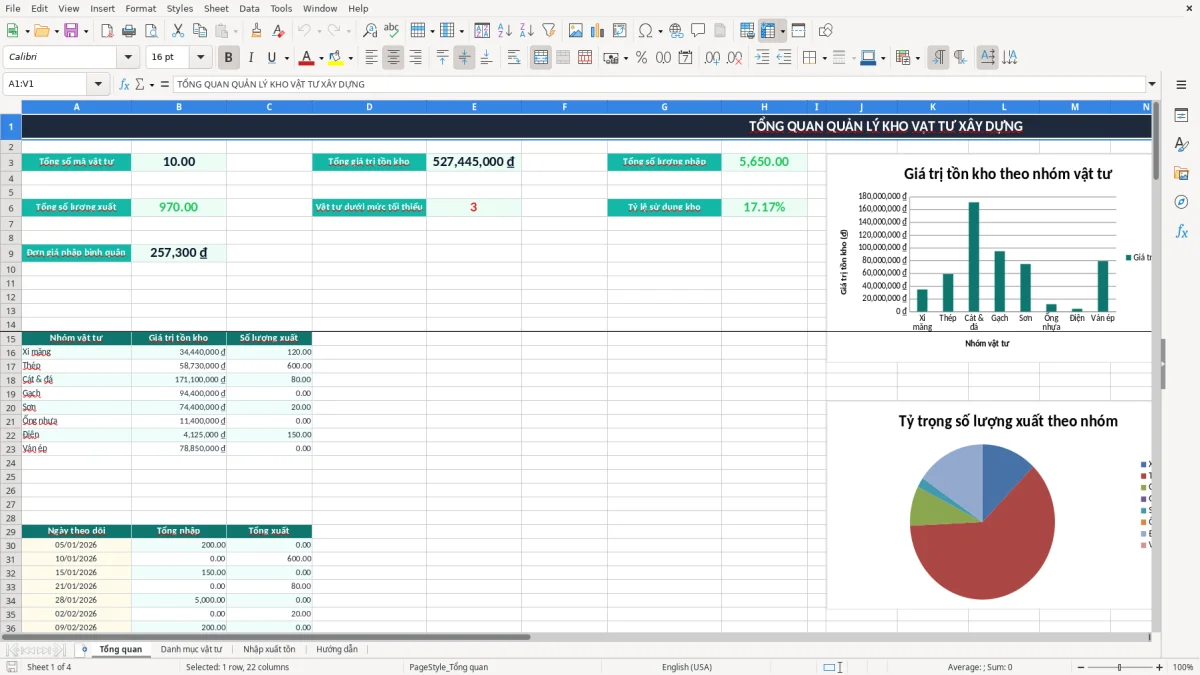Toggle Bold formatting button
The image size is (1200, 675).
pos(229,58)
